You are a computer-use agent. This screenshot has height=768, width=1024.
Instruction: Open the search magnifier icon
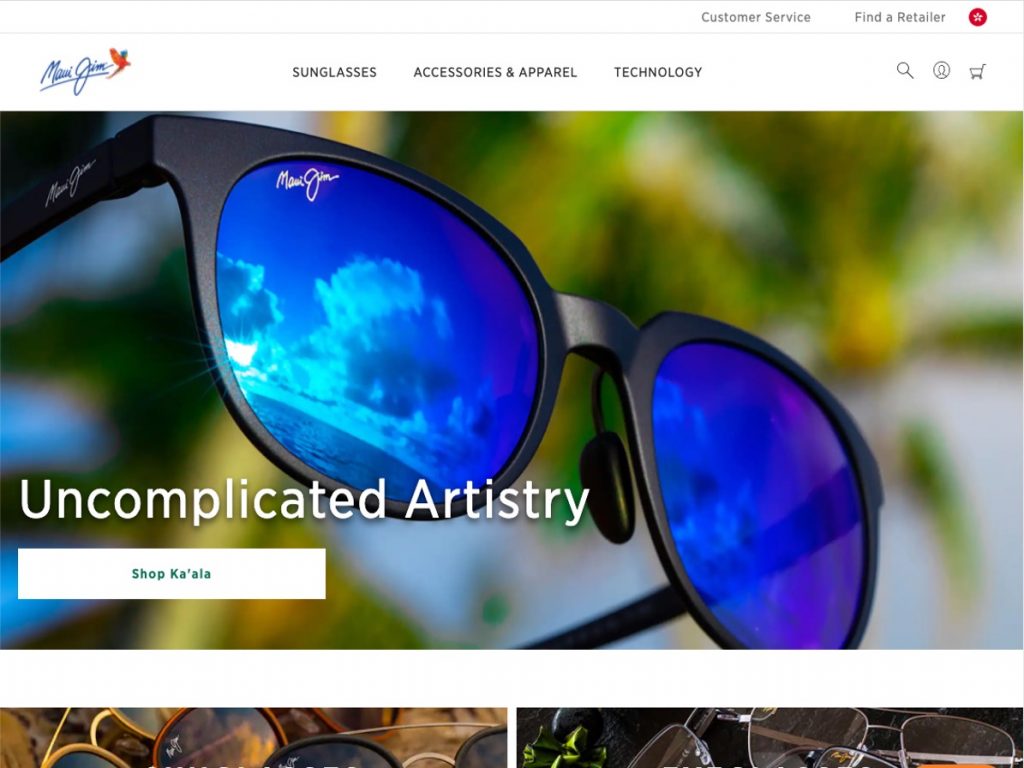[904, 71]
